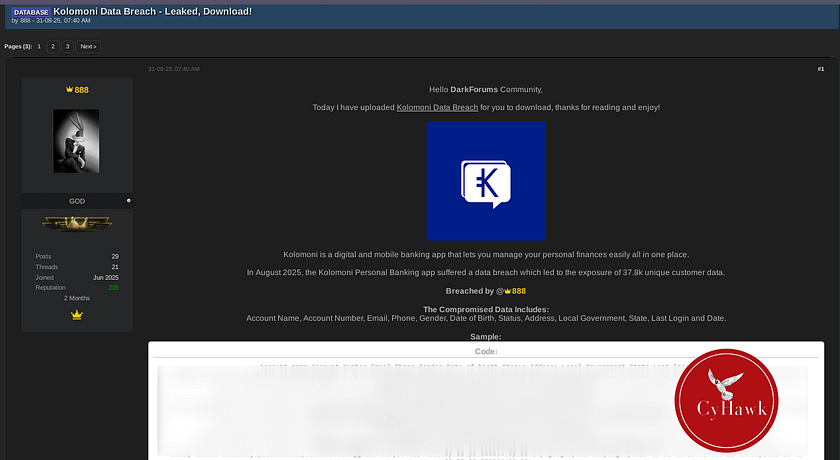
Task: Click the gold crown rank badge graphic
Action: [77, 223]
